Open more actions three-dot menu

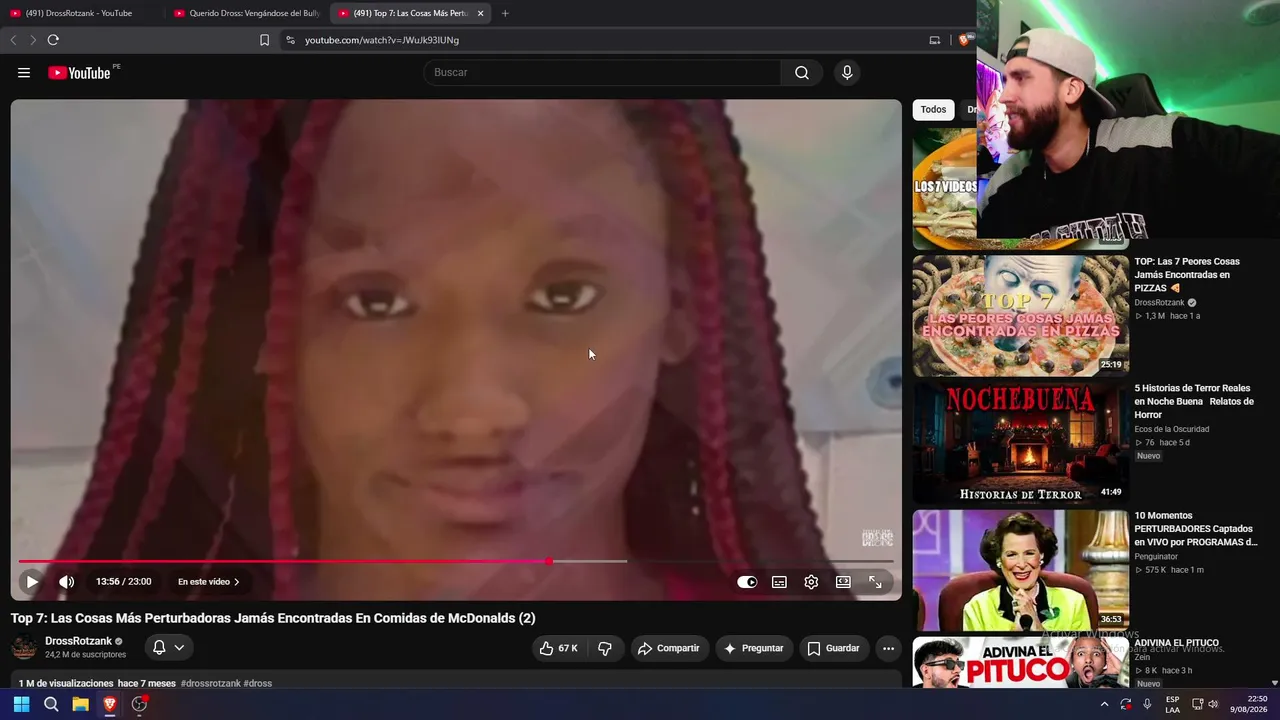tap(888, 648)
